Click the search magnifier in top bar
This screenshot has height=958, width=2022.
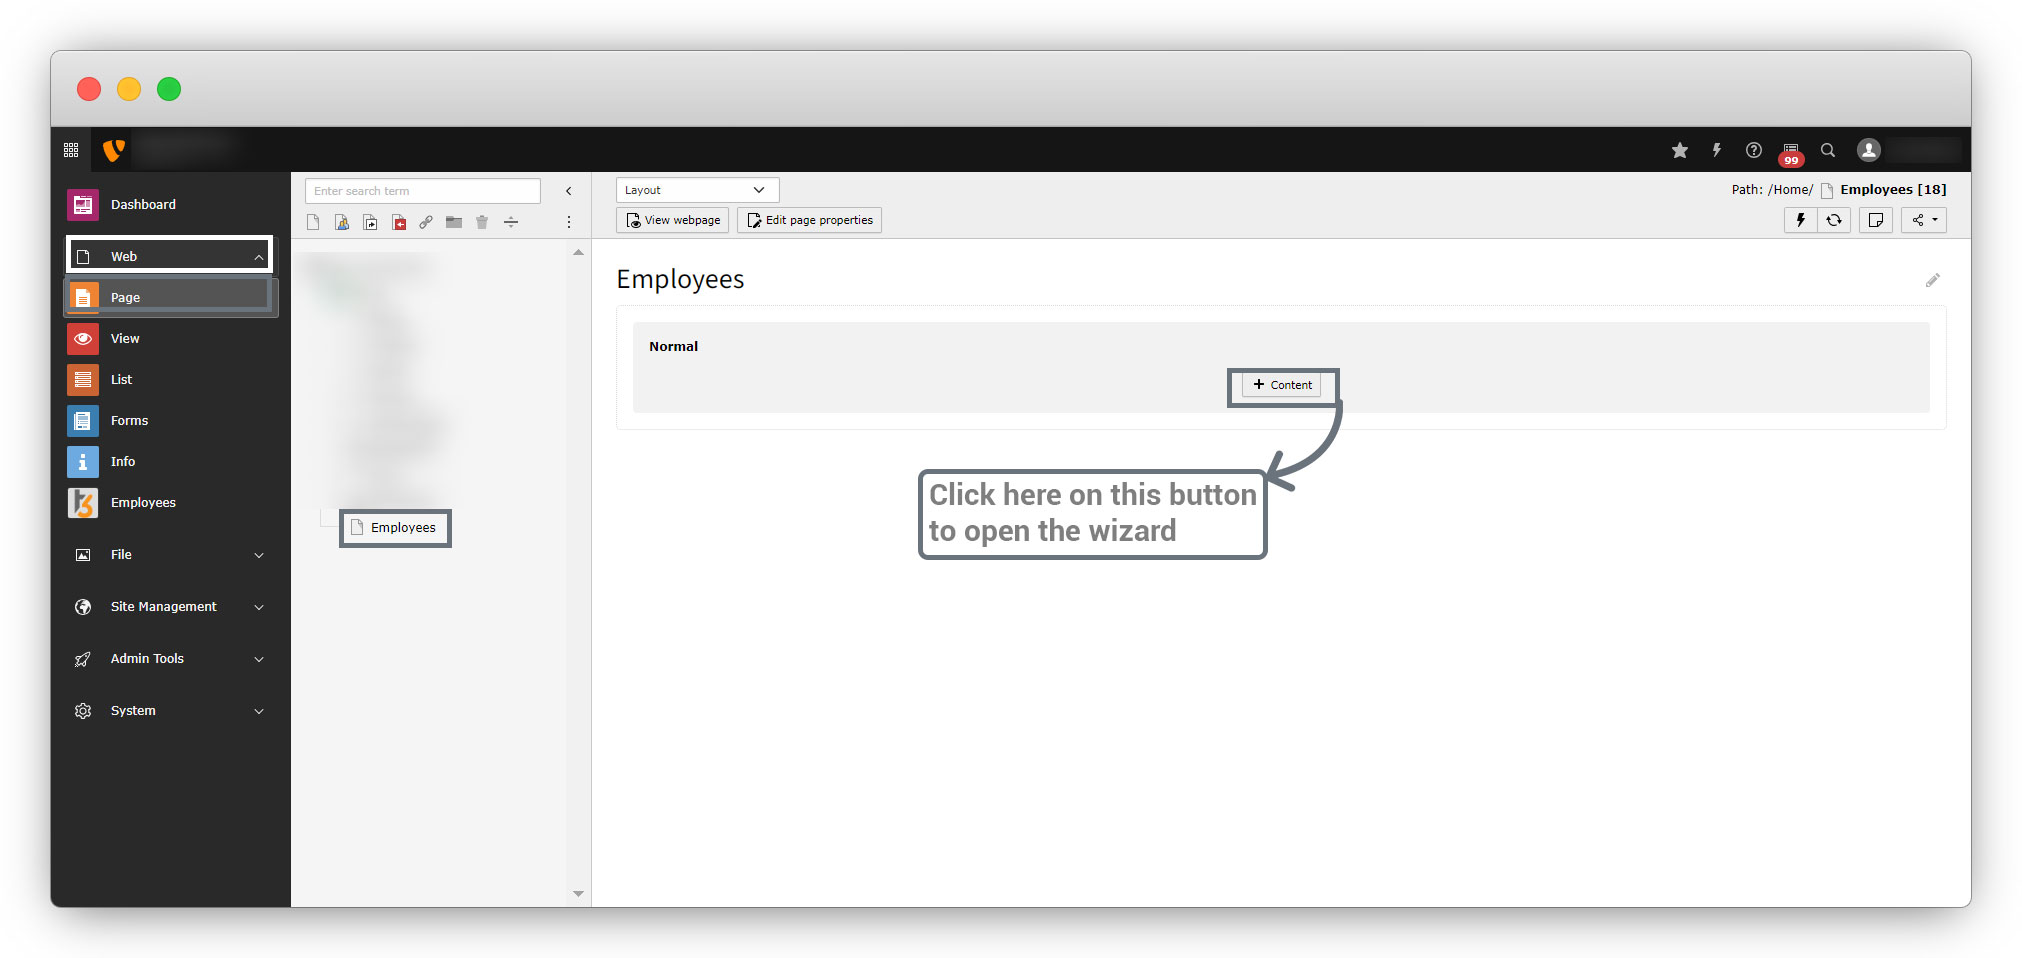[1827, 150]
